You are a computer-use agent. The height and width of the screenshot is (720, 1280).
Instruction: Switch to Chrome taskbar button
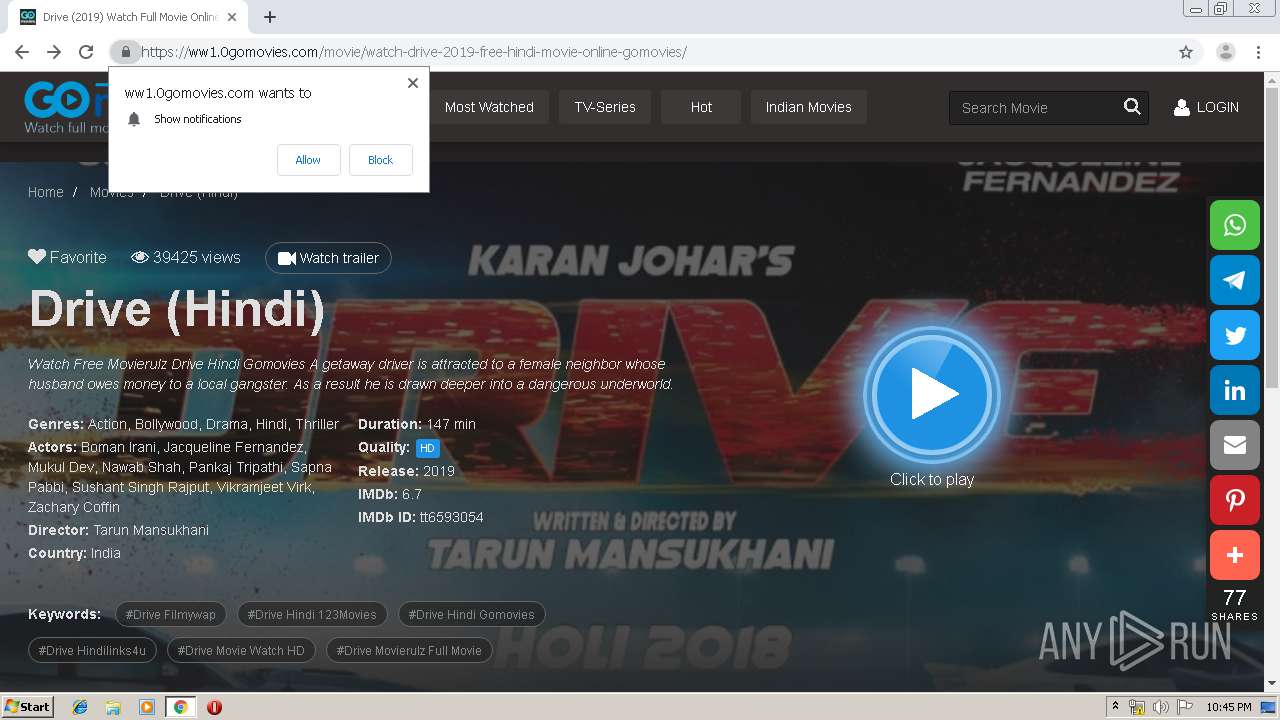point(180,706)
